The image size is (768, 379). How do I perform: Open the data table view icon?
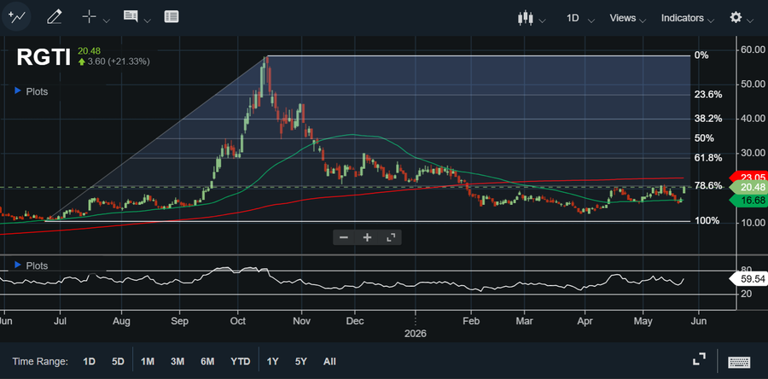171,17
